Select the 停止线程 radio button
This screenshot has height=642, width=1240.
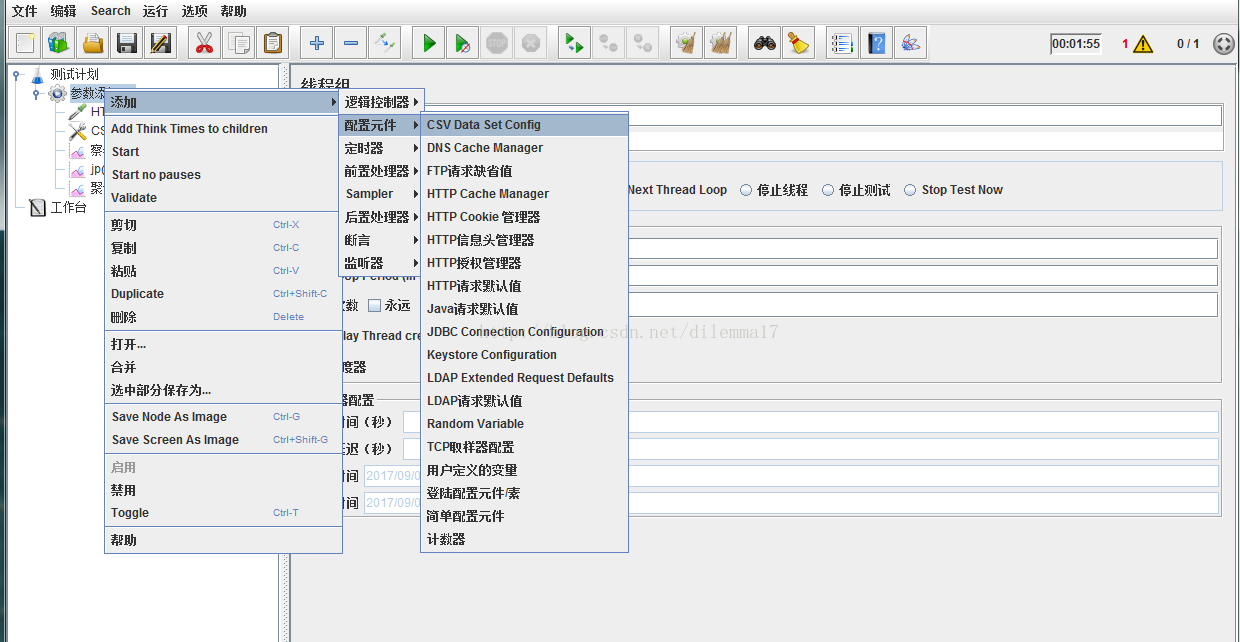[x=746, y=190]
